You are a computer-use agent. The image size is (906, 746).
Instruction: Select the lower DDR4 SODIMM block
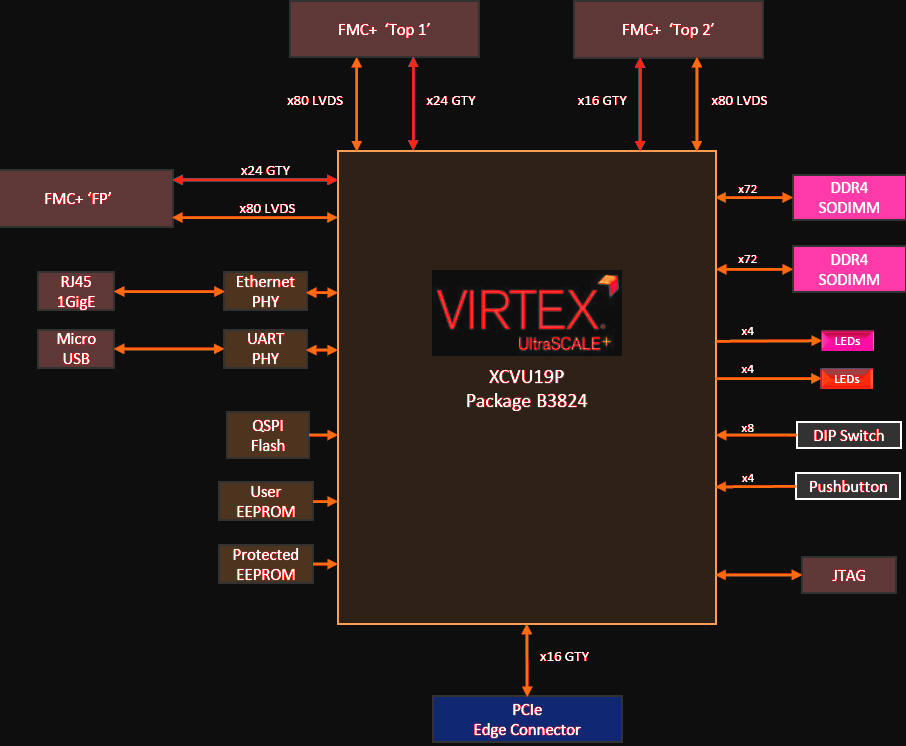point(849,269)
